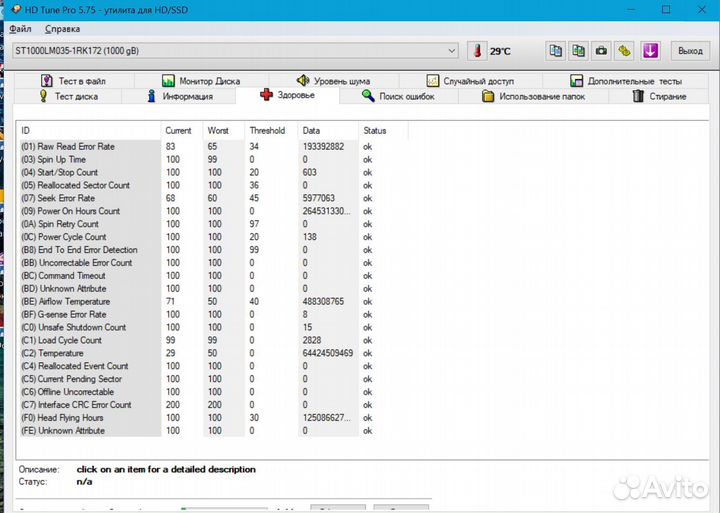
Task: Open the Справка menu
Action: [x=62, y=29]
